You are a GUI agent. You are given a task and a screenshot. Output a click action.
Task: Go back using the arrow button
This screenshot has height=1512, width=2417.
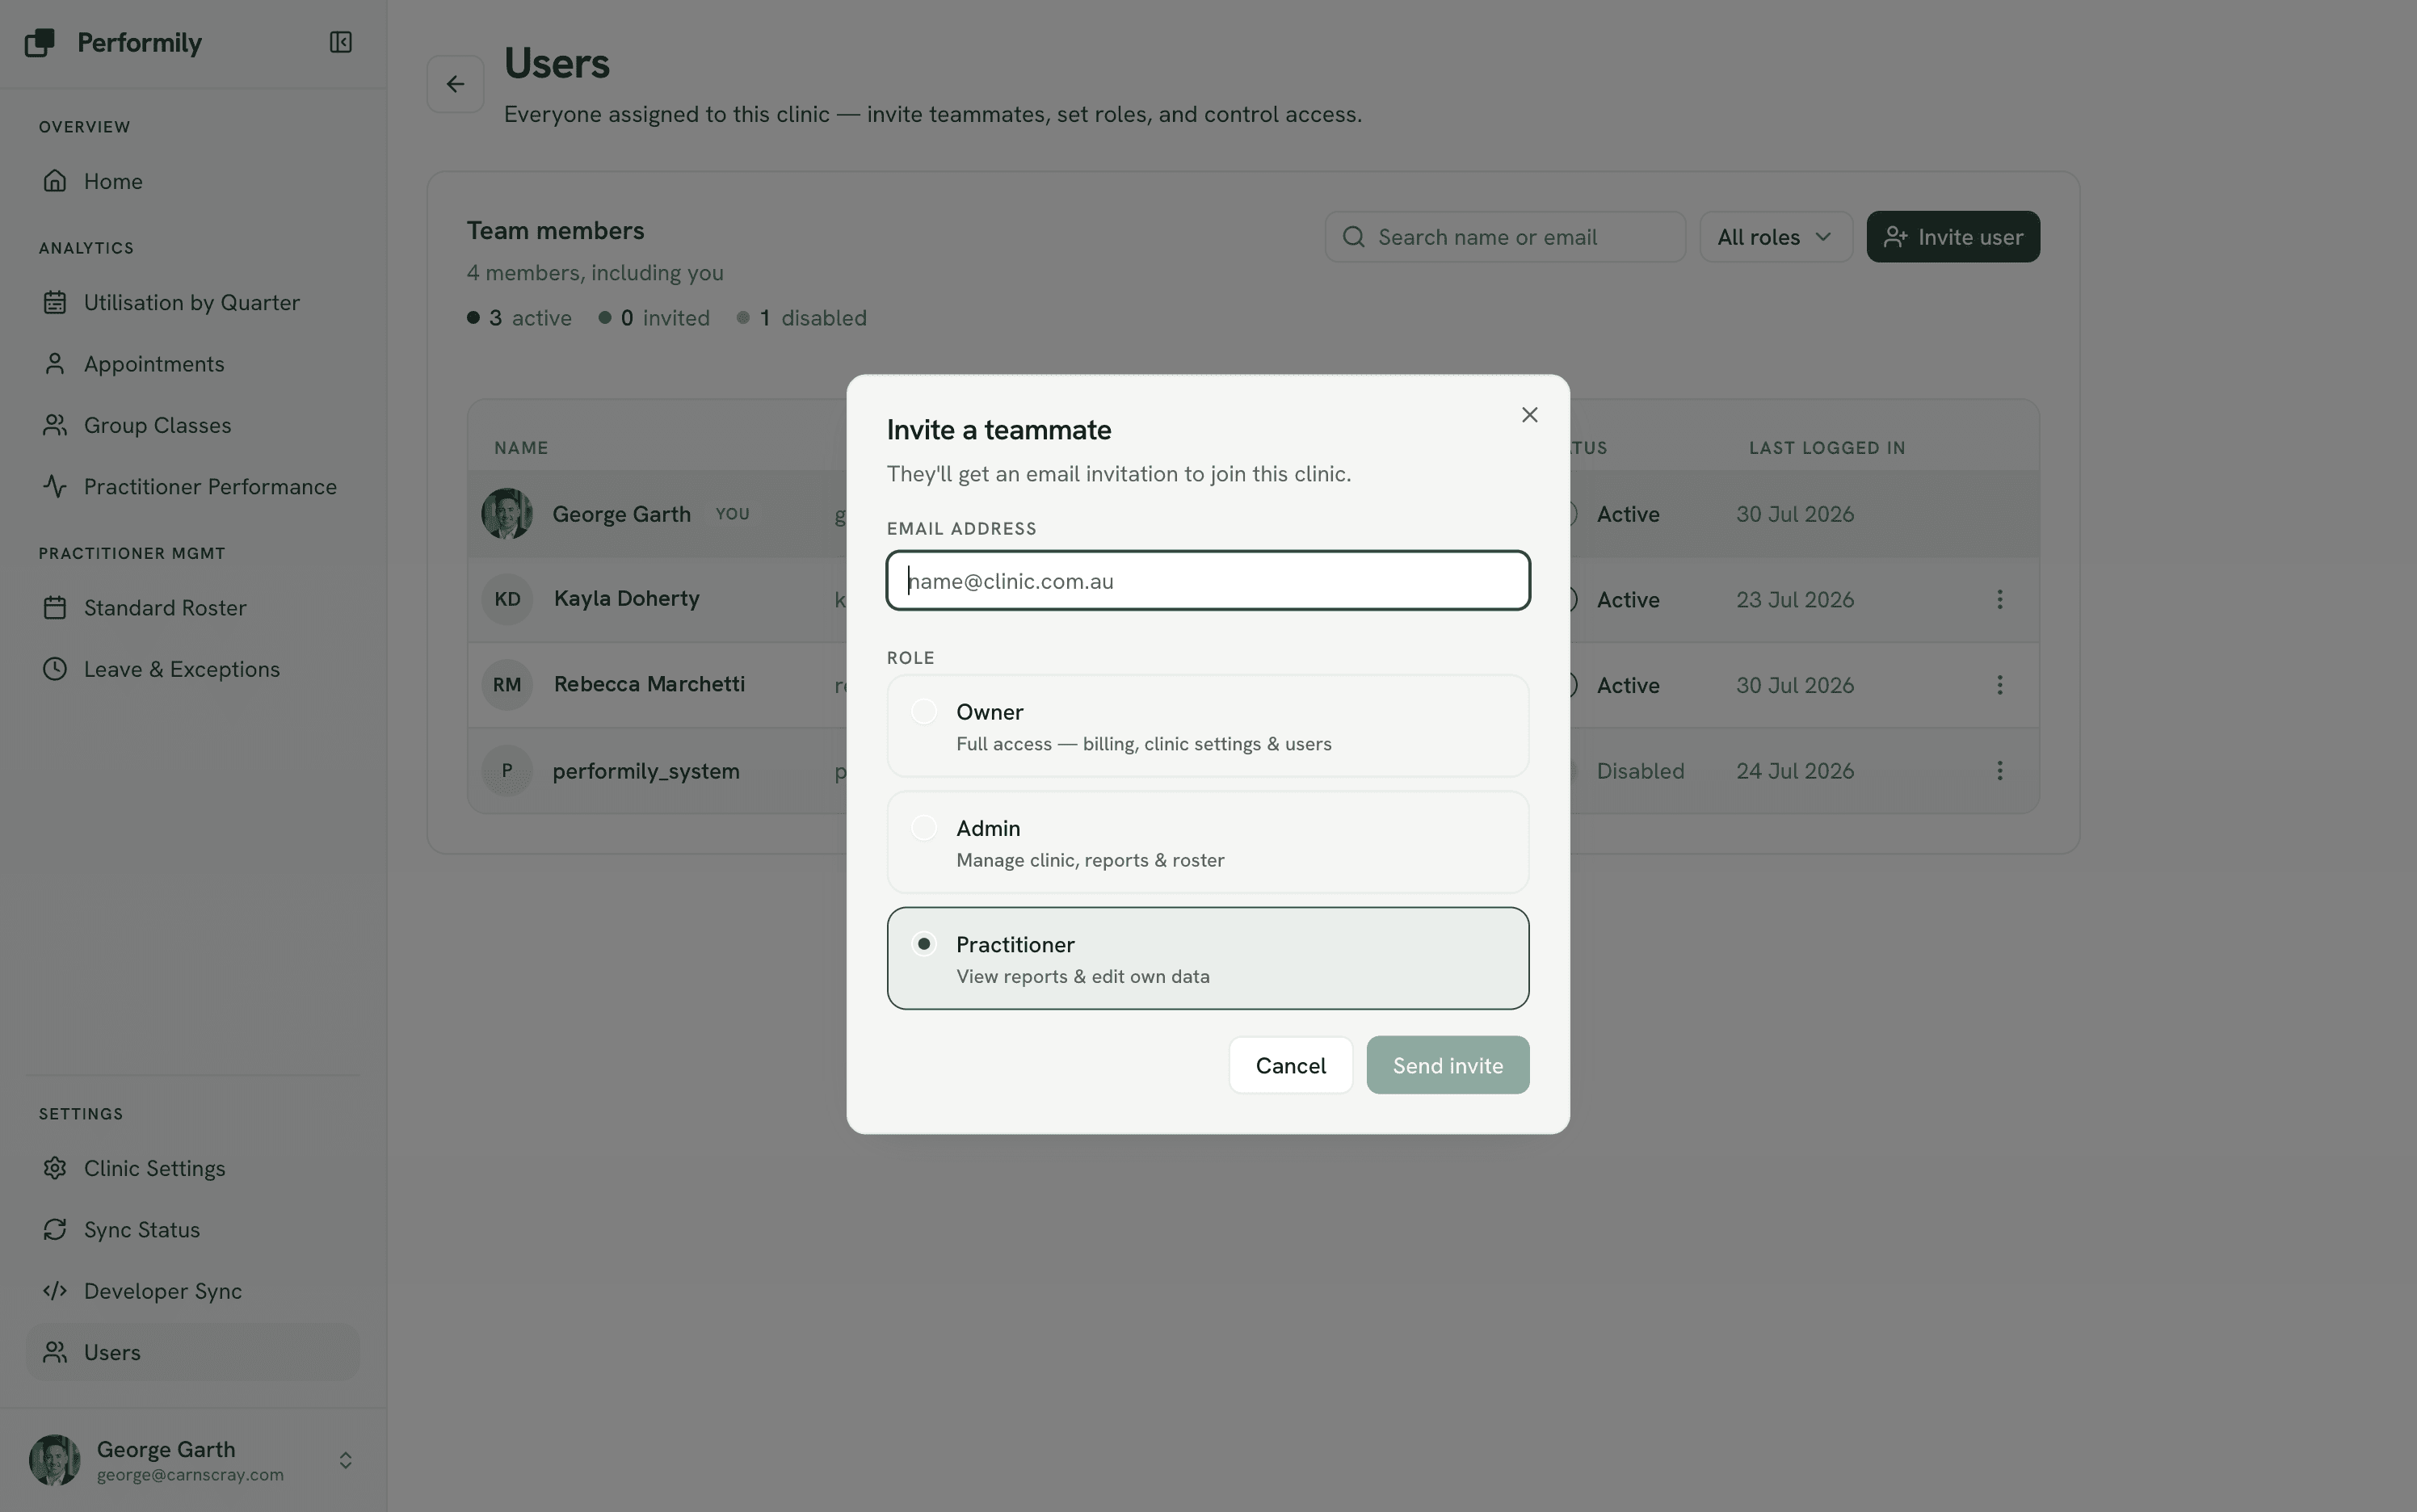click(456, 84)
